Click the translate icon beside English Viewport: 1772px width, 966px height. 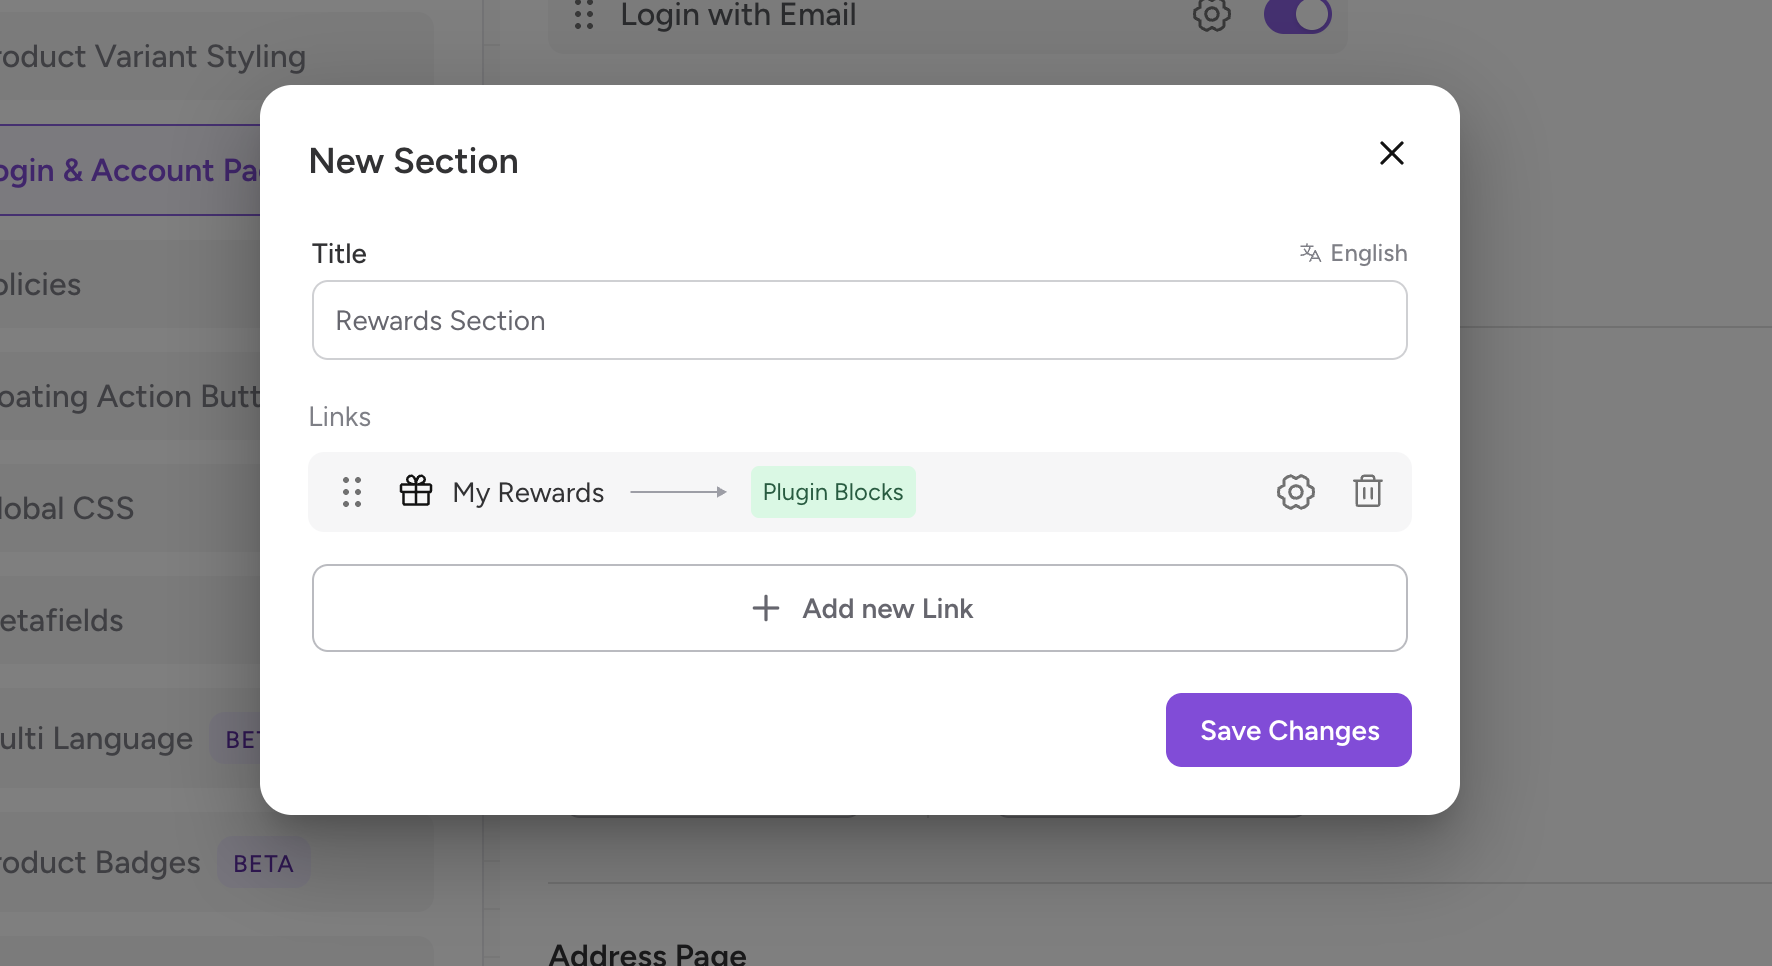coord(1310,253)
